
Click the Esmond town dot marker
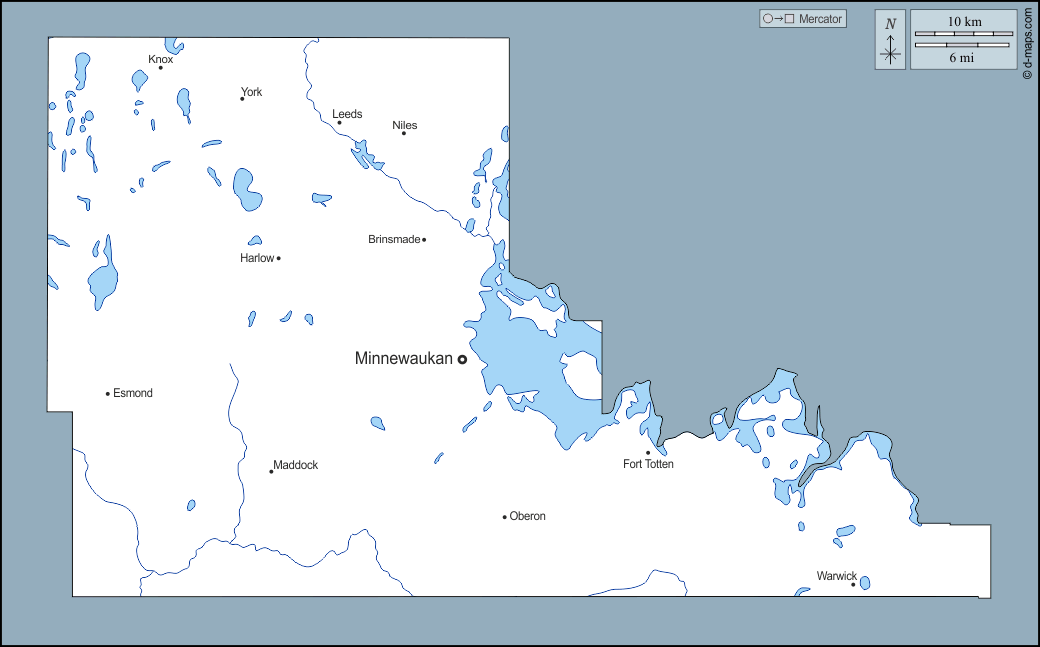click(x=108, y=393)
